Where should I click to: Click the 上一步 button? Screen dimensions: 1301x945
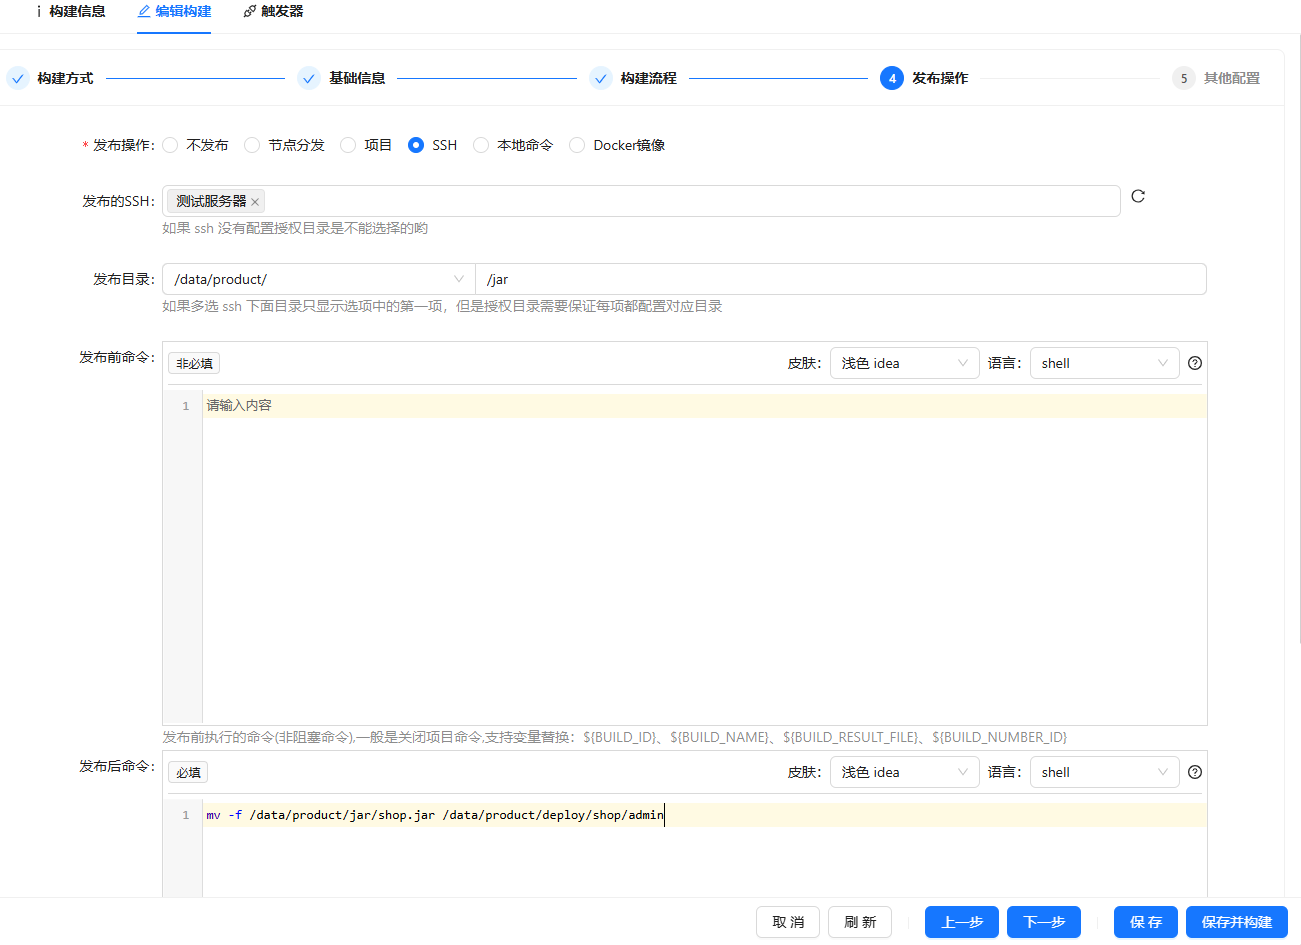961,922
